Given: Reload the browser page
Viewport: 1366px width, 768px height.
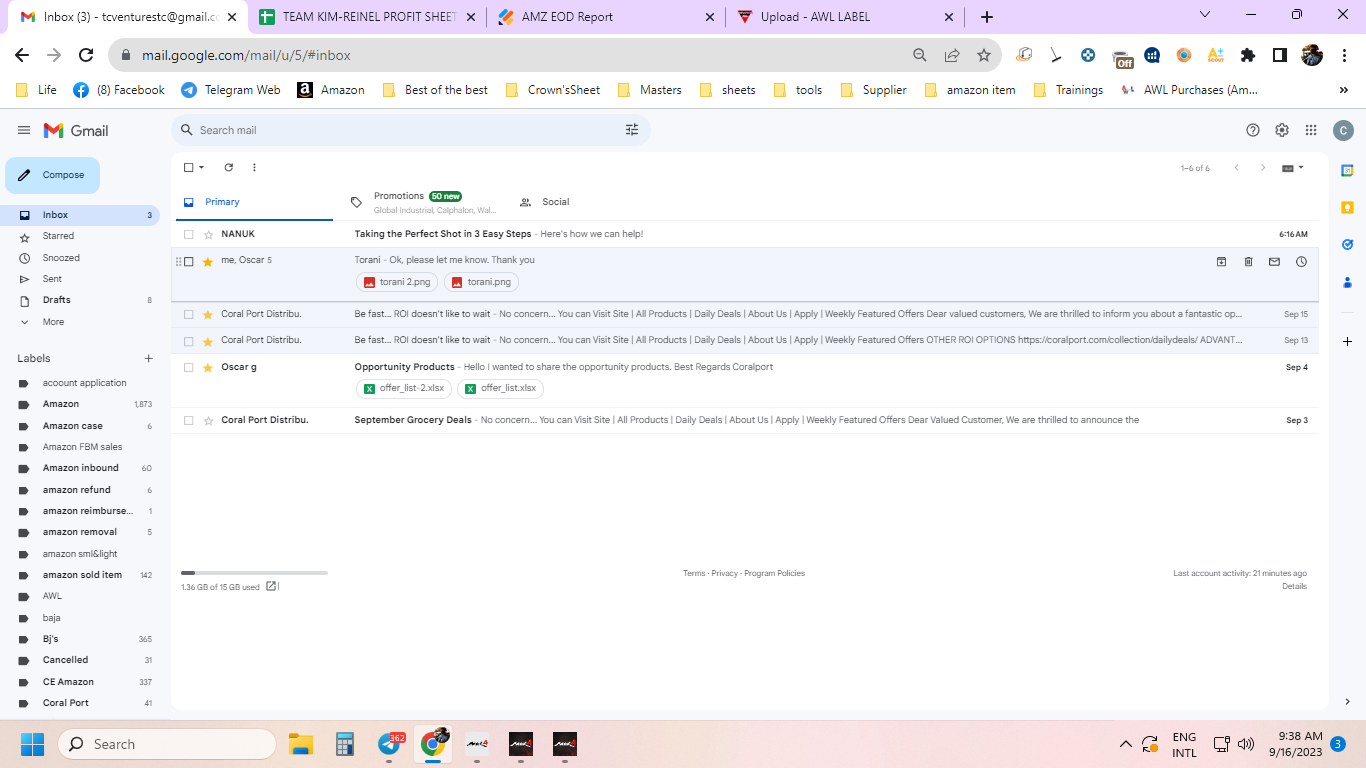Looking at the screenshot, I should point(86,55).
